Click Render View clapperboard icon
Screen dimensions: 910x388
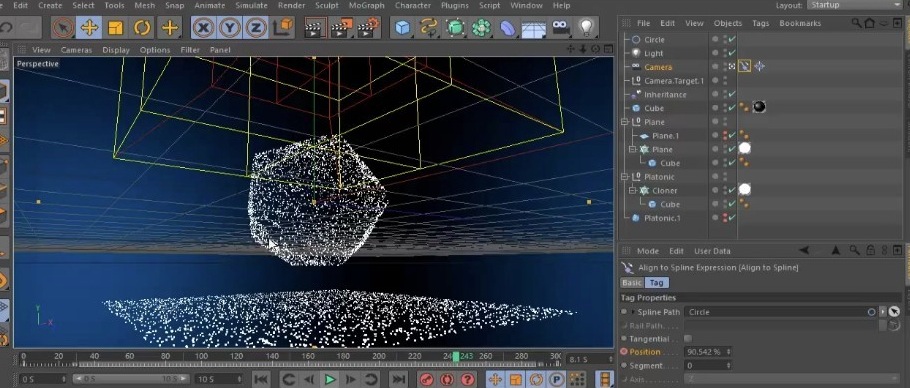tap(315, 27)
